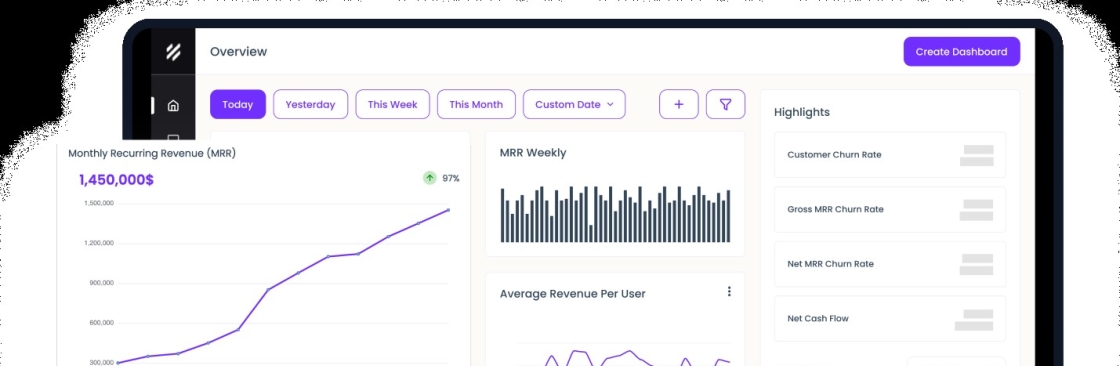Select the Today filter tab
This screenshot has height=366, width=1120.
pos(238,104)
